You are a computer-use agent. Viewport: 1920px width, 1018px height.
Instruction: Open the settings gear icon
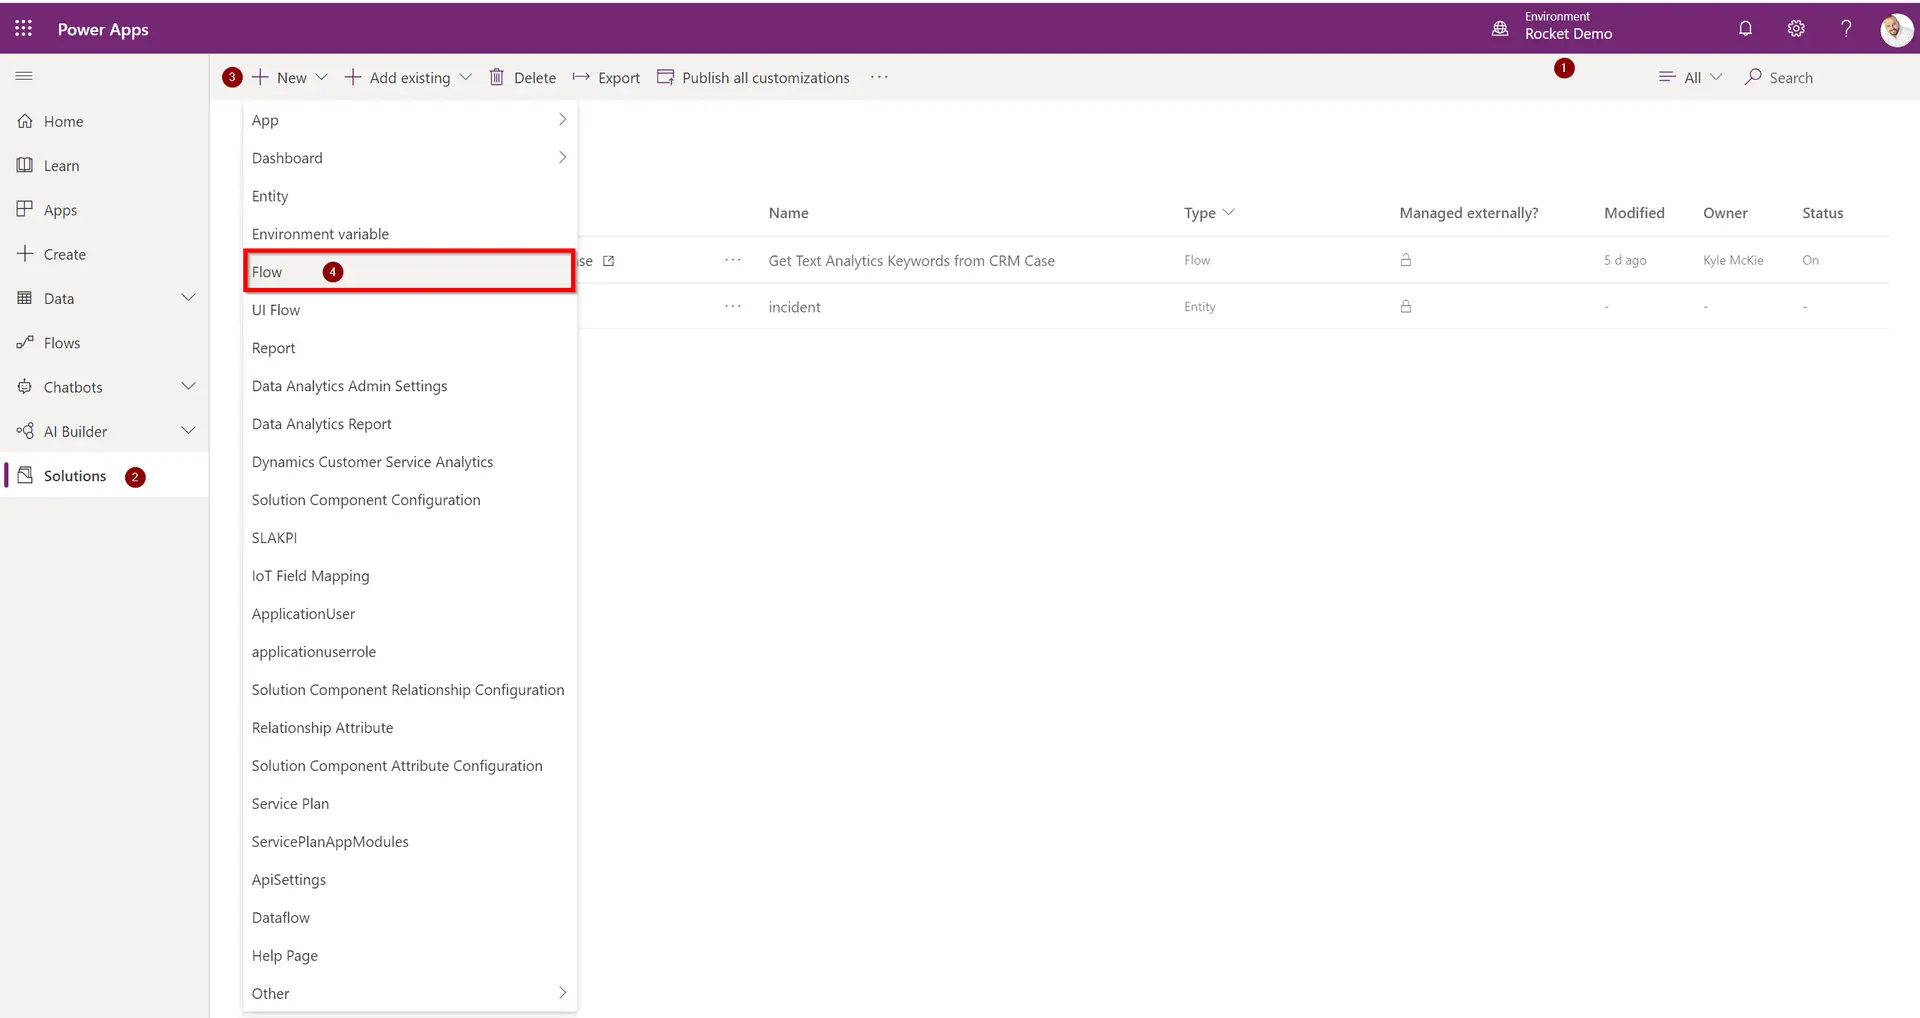pyautogui.click(x=1796, y=28)
